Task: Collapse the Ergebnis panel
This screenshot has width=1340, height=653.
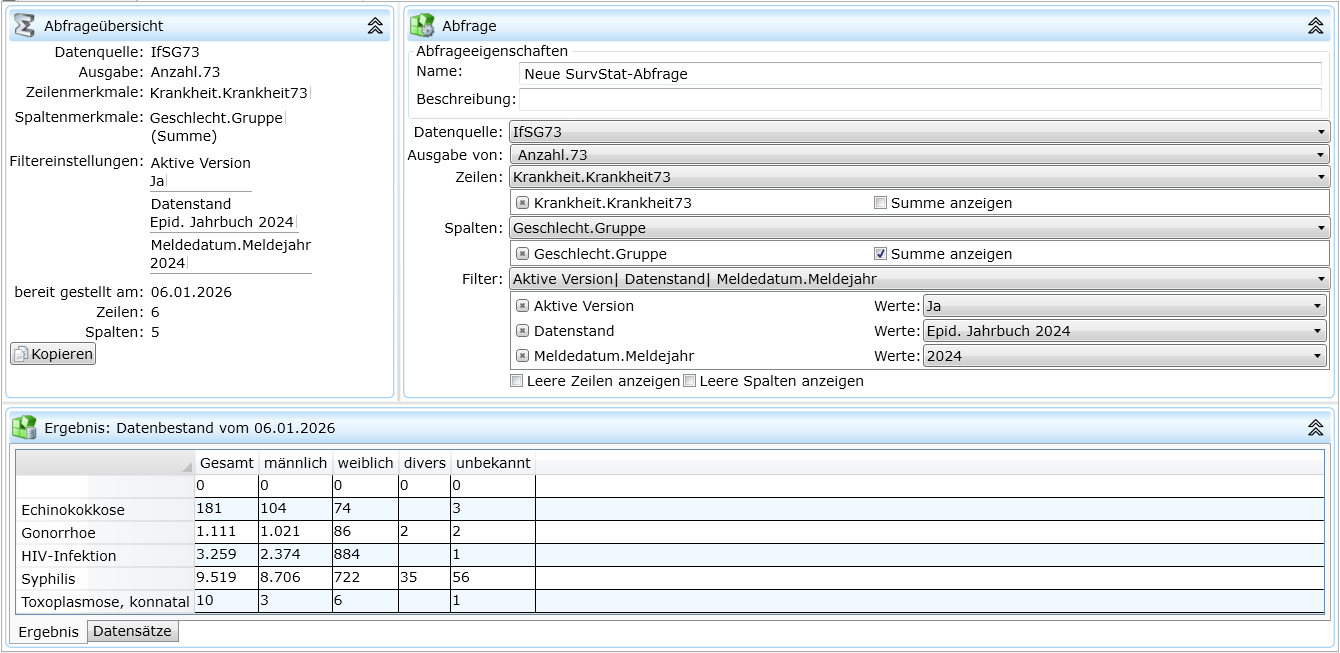Action: click(x=1316, y=428)
